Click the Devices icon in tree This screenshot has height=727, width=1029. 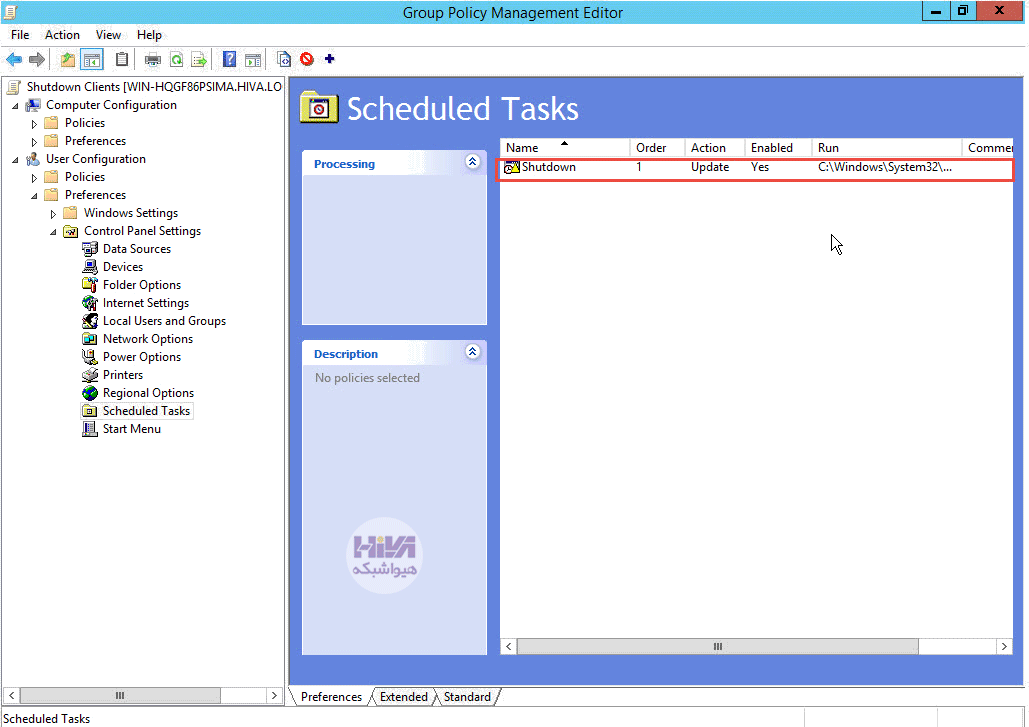click(90, 267)
